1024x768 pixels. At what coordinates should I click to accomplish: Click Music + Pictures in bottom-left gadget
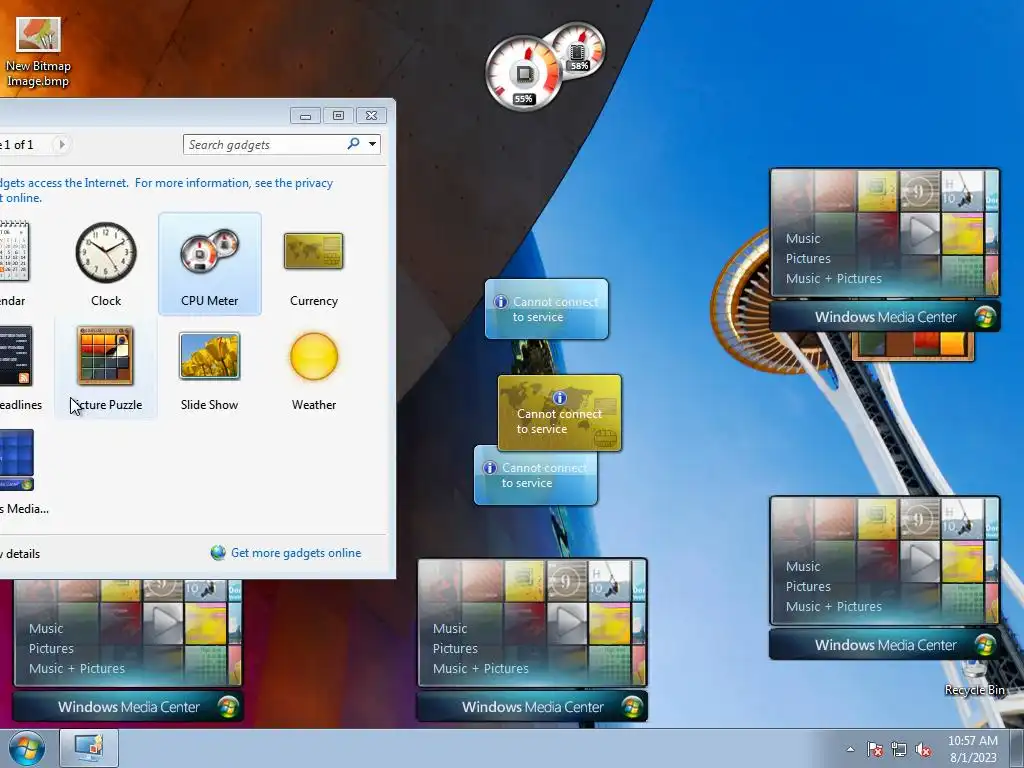(x=76, y=668)
